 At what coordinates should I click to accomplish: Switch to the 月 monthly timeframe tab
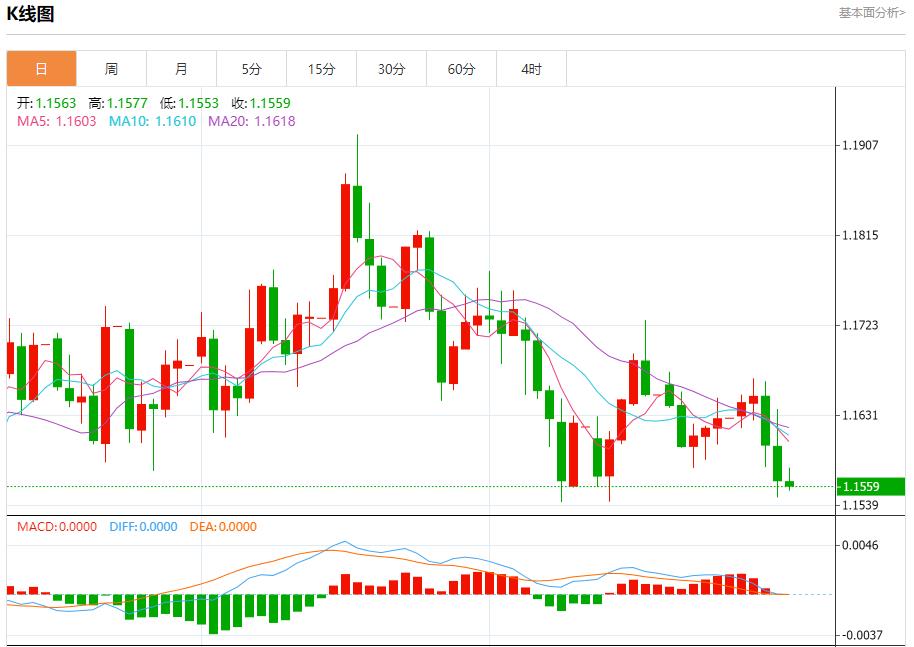pos(180,68)
